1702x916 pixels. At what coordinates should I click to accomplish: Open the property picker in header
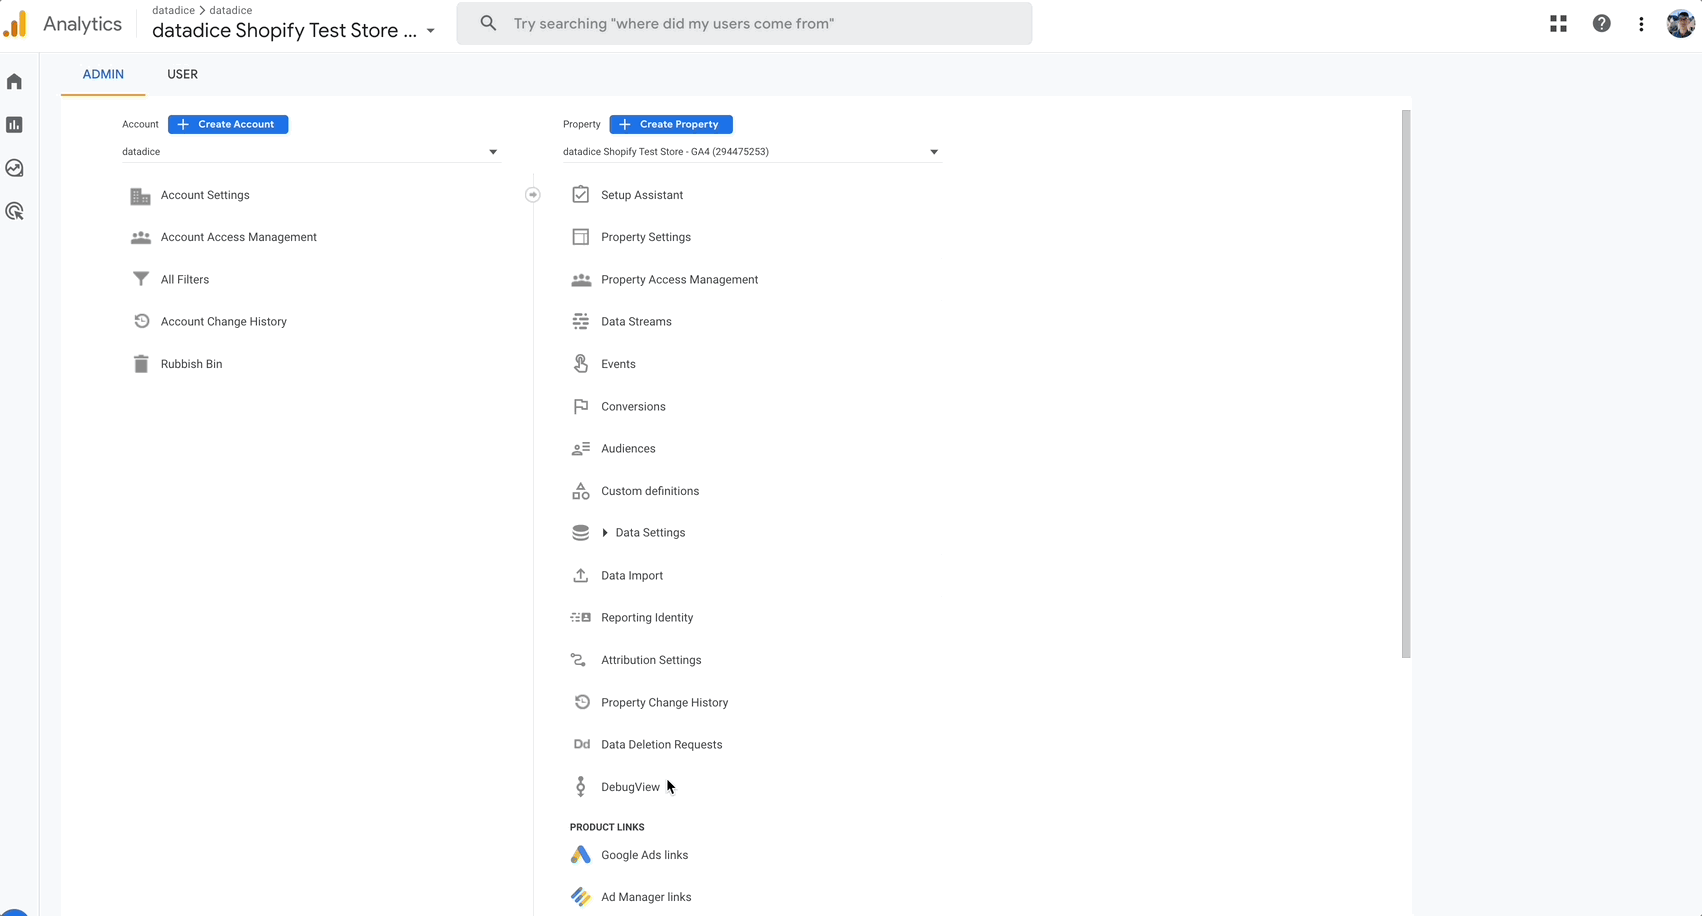point(293,30)
